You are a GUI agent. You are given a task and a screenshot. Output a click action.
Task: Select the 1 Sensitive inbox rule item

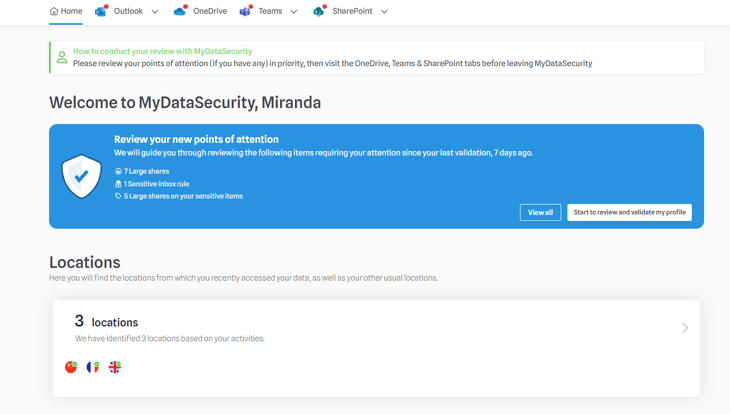click(156, 184)
